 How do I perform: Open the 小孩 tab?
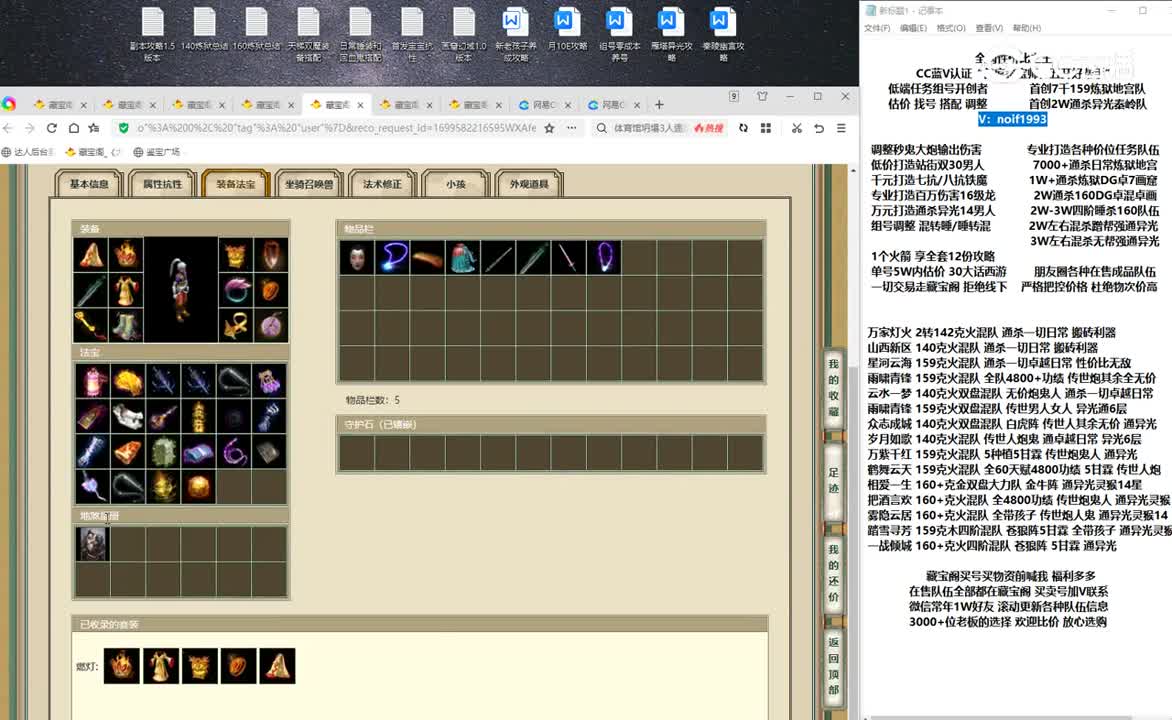[x=455, y=184]
